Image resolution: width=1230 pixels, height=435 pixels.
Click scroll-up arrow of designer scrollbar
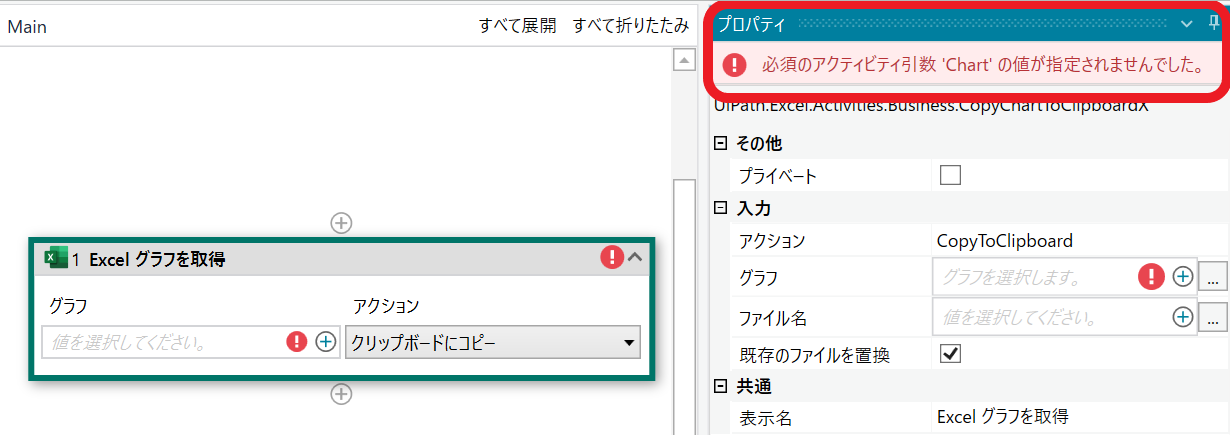coord(685,62)
